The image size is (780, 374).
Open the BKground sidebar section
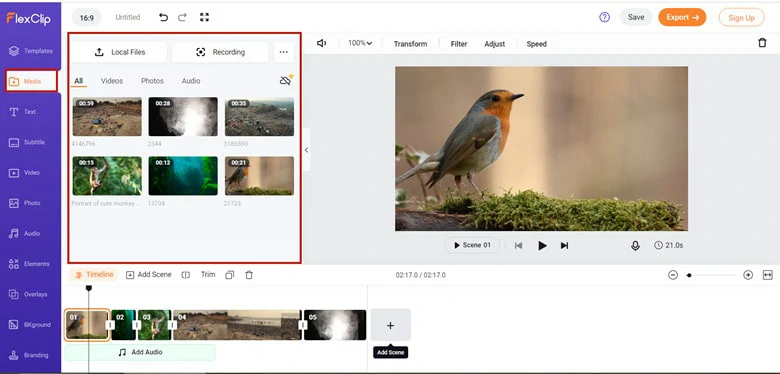pos(30,325)
